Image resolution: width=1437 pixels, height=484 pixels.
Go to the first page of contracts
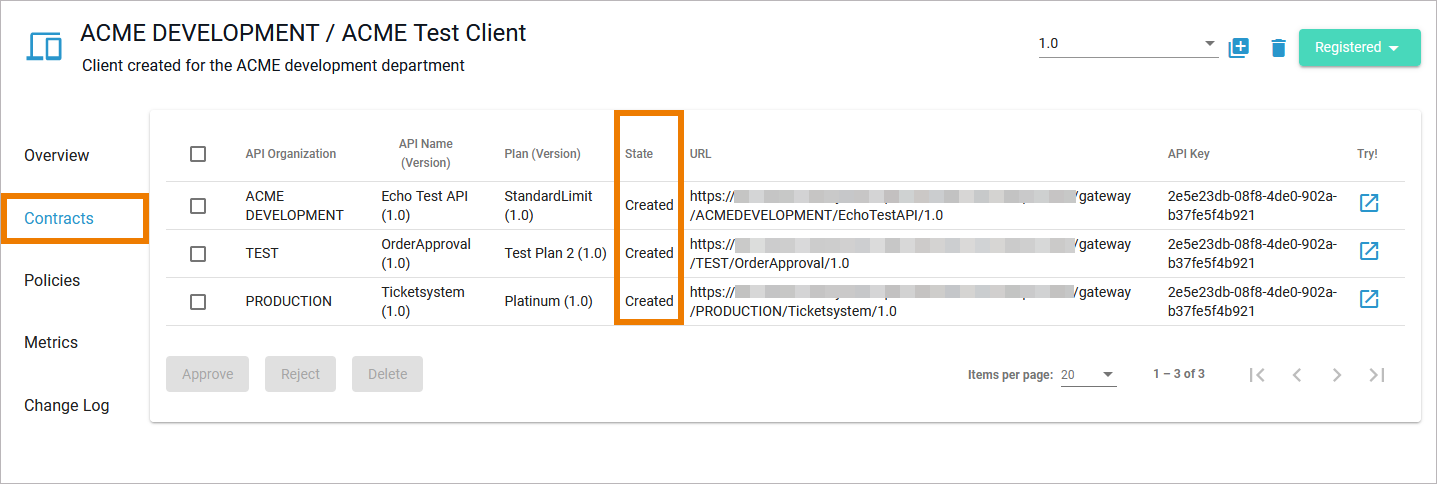1258,375
